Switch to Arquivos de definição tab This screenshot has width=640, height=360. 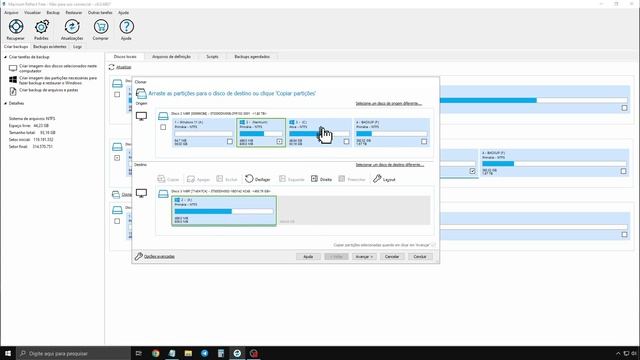[171, 57]
